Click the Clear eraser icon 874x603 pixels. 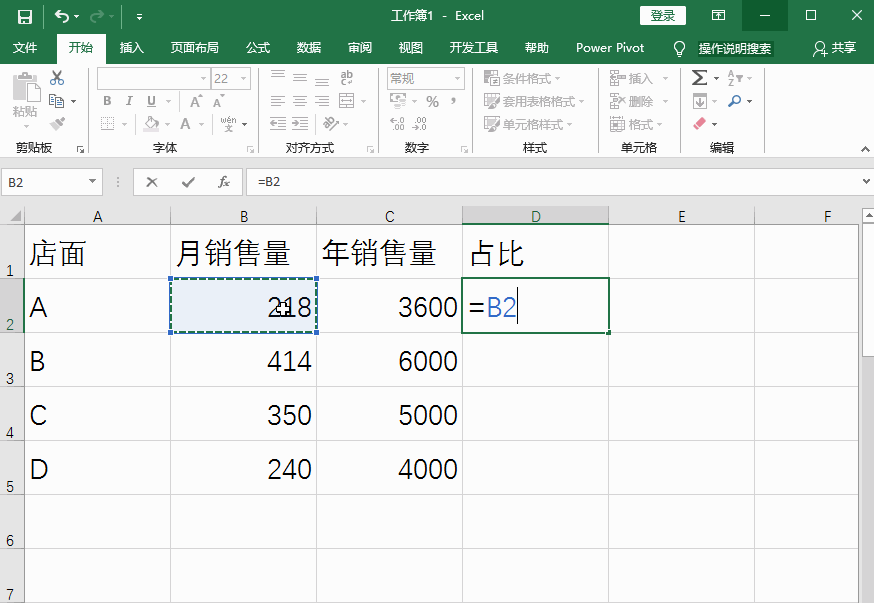700,124
